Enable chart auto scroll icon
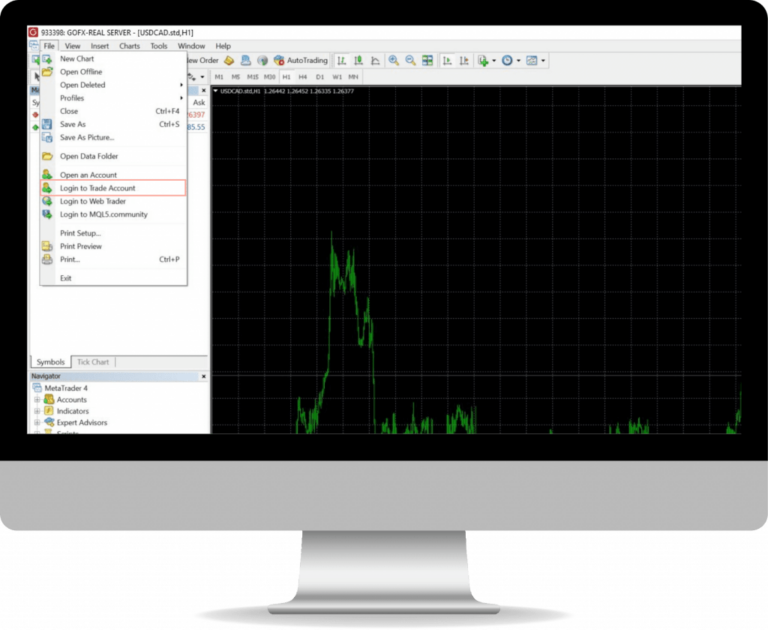Screen dimensions: 768x630 [x=447, y=60]
